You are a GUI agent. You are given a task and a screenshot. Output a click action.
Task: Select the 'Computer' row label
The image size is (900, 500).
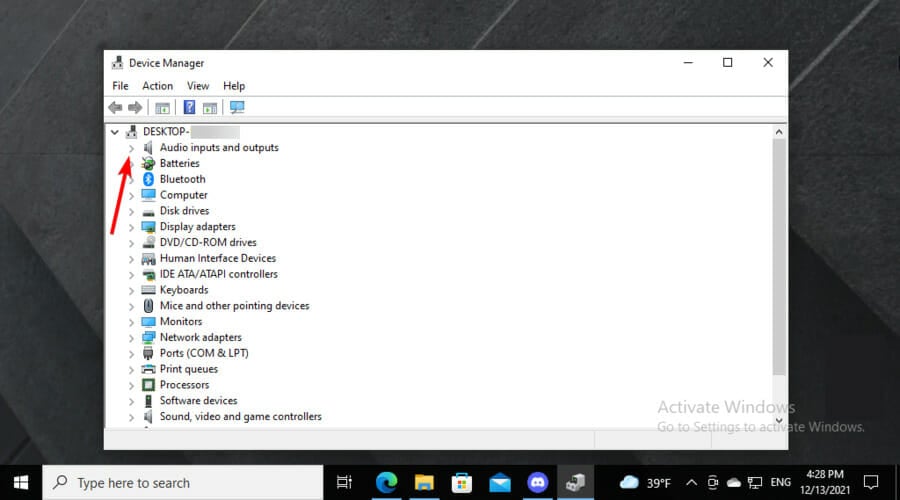click(184, 195)
